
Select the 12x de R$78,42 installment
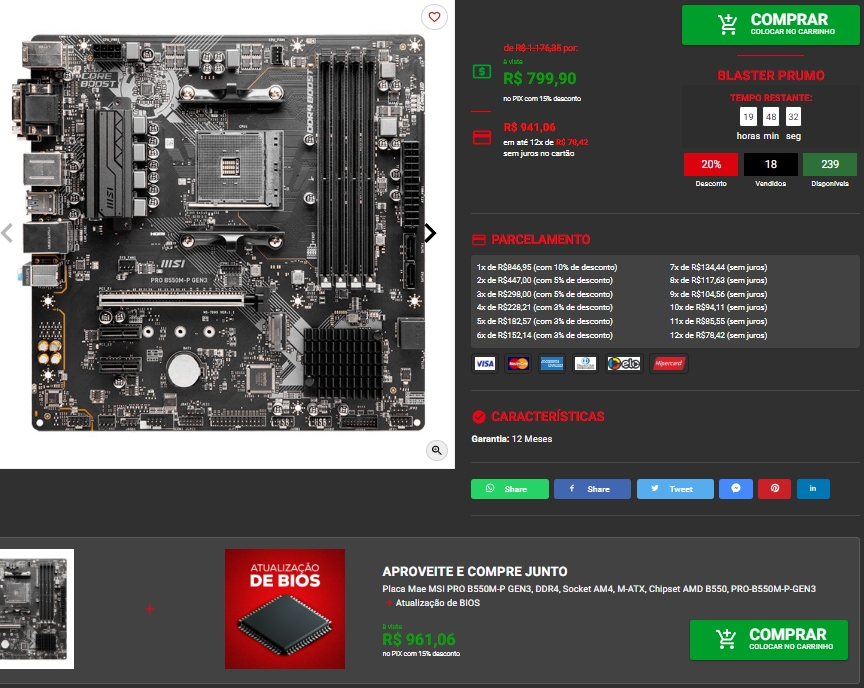tap(718, 335)
